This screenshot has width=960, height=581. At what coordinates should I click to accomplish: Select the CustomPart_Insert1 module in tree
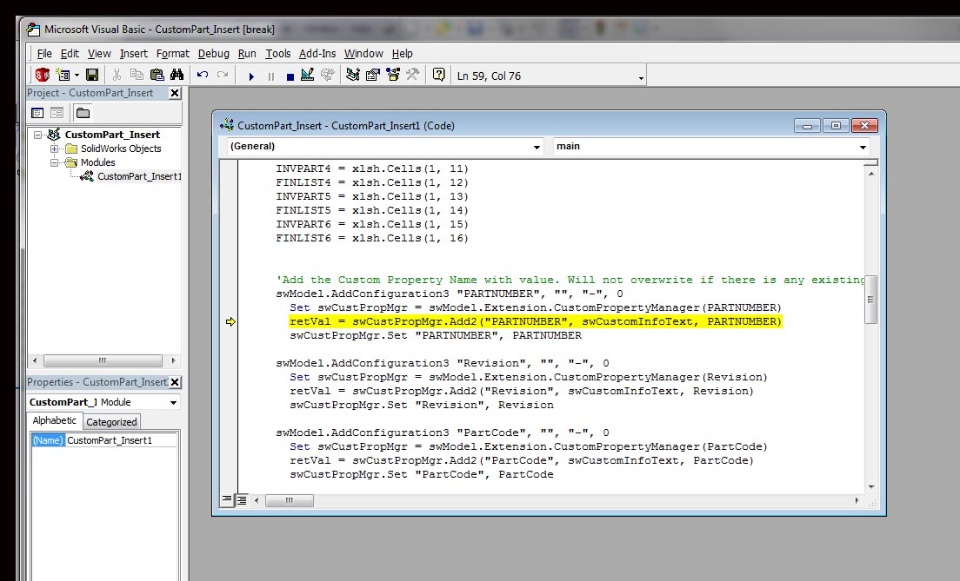(139, 177)
